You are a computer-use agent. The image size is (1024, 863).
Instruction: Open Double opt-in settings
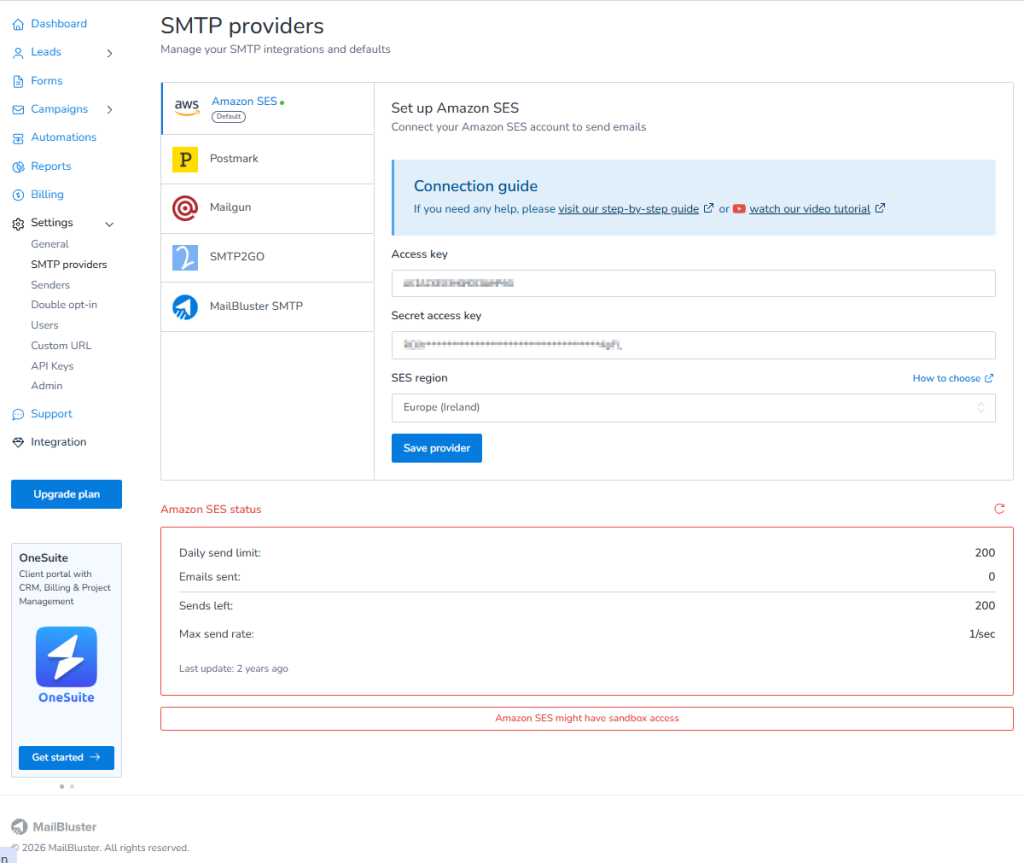64,304
